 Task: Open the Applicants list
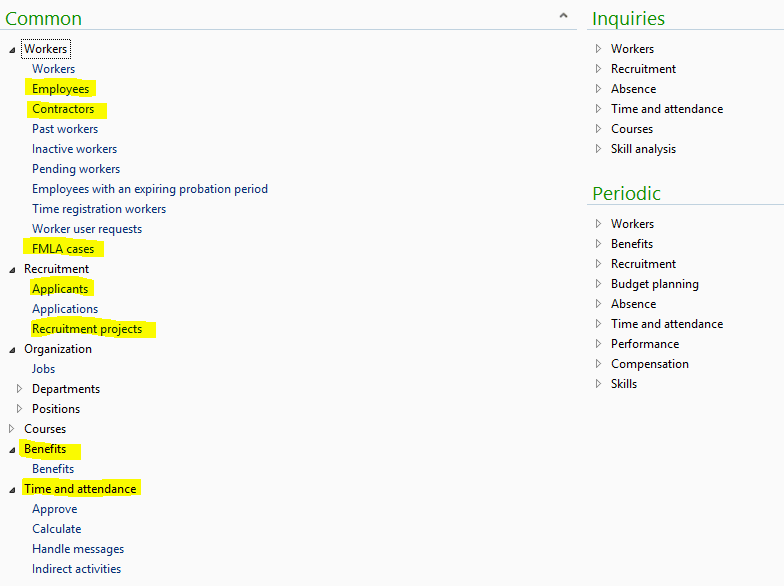tap(60, 289)
